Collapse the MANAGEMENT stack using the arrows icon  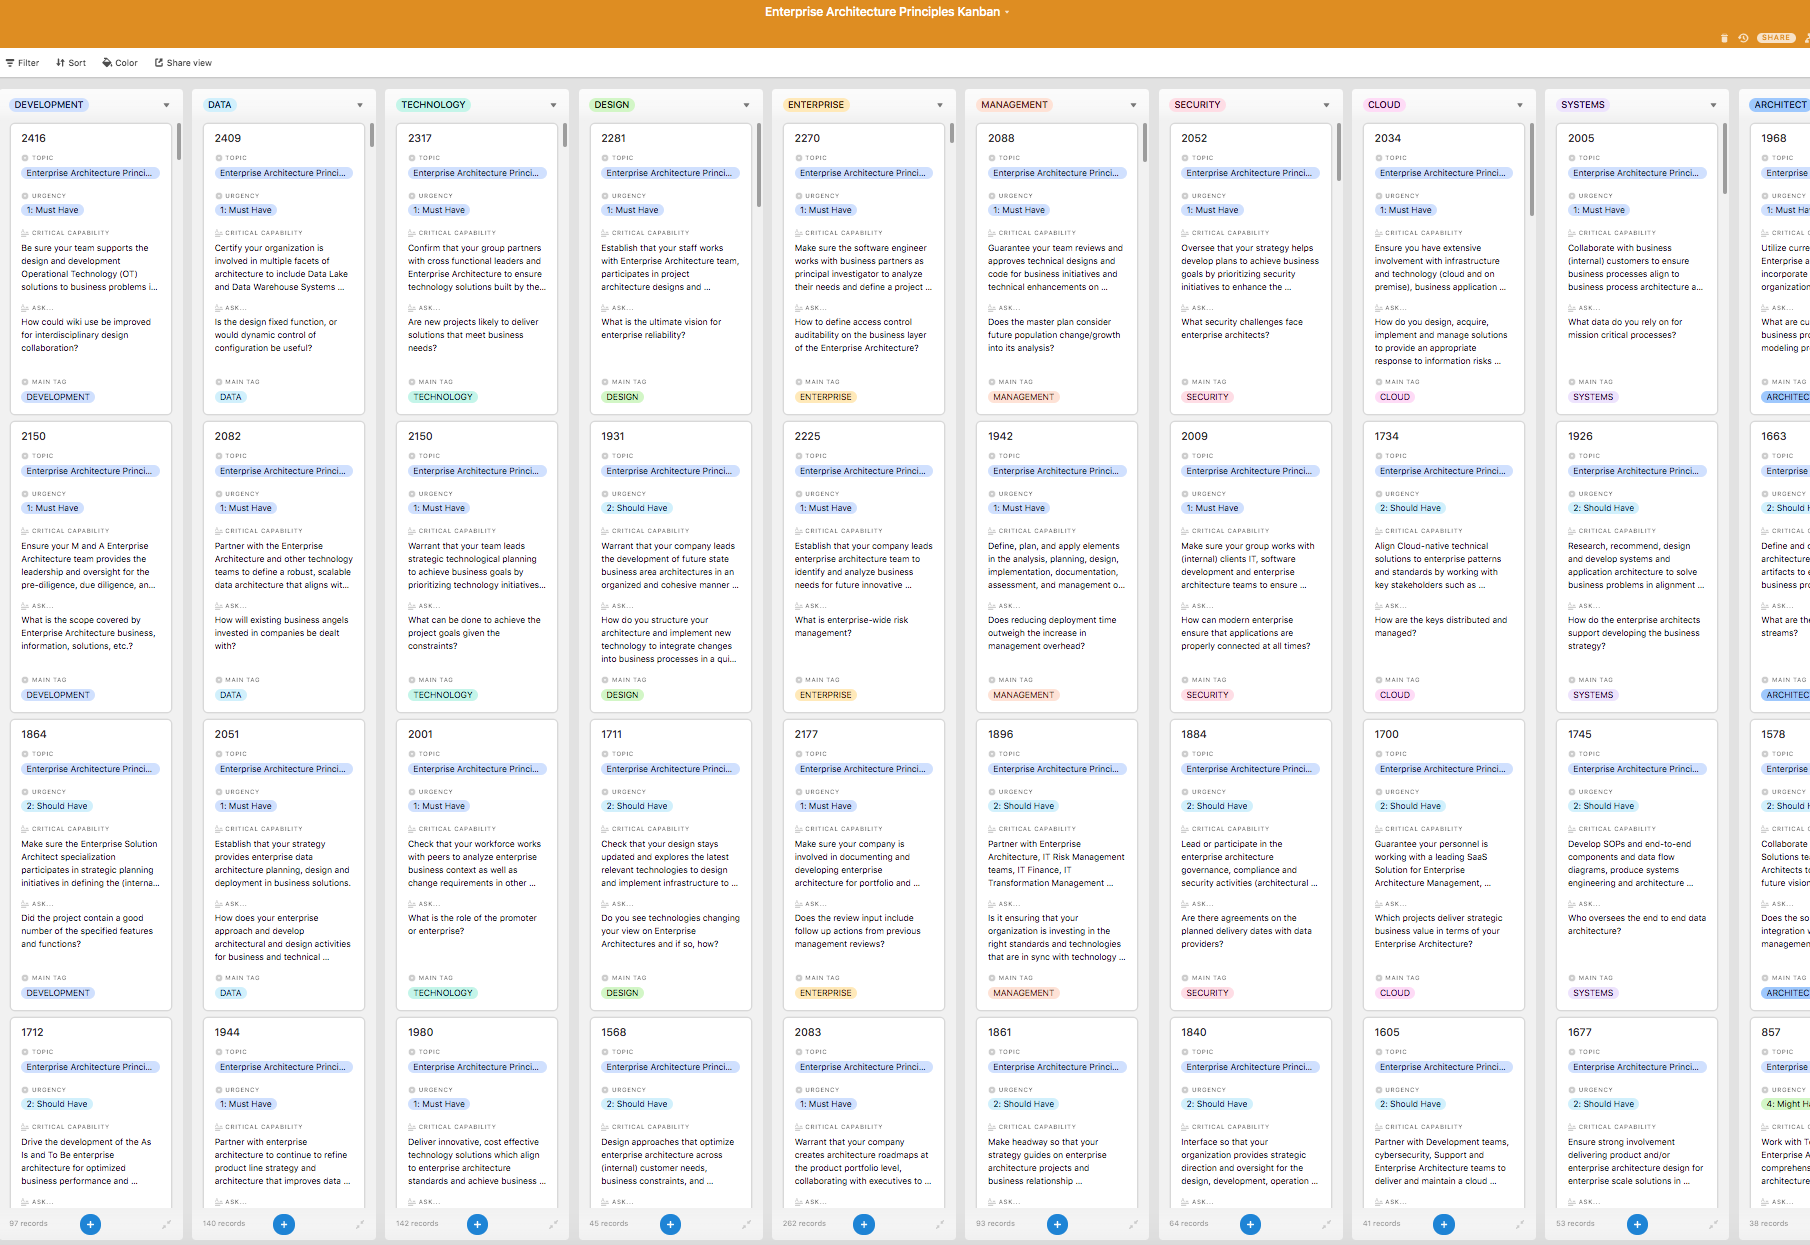(1133, 1224)
